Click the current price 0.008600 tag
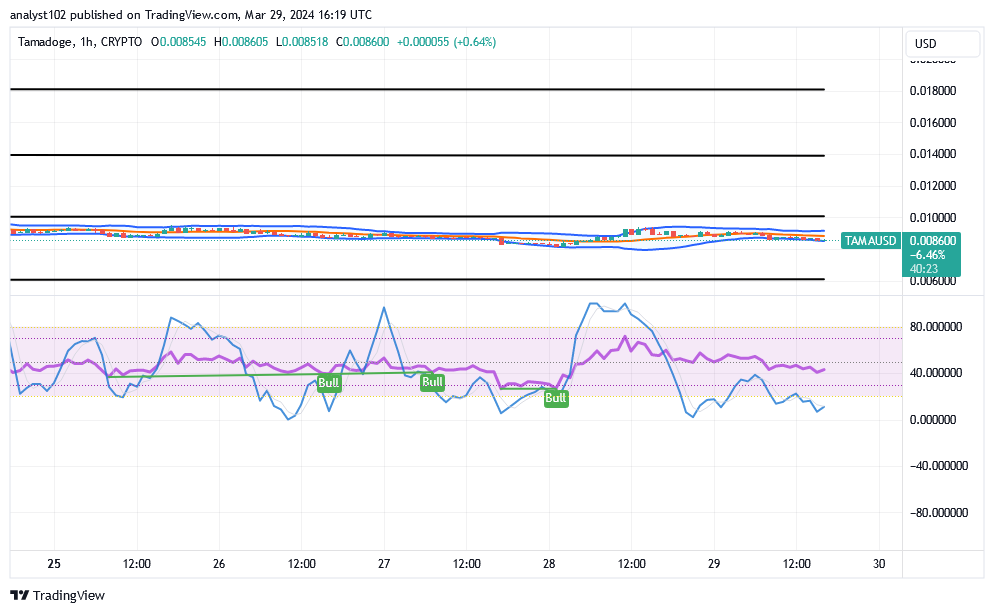Viewport: 994px width, 613px height. pyautogui.click(x=932, y=241)
